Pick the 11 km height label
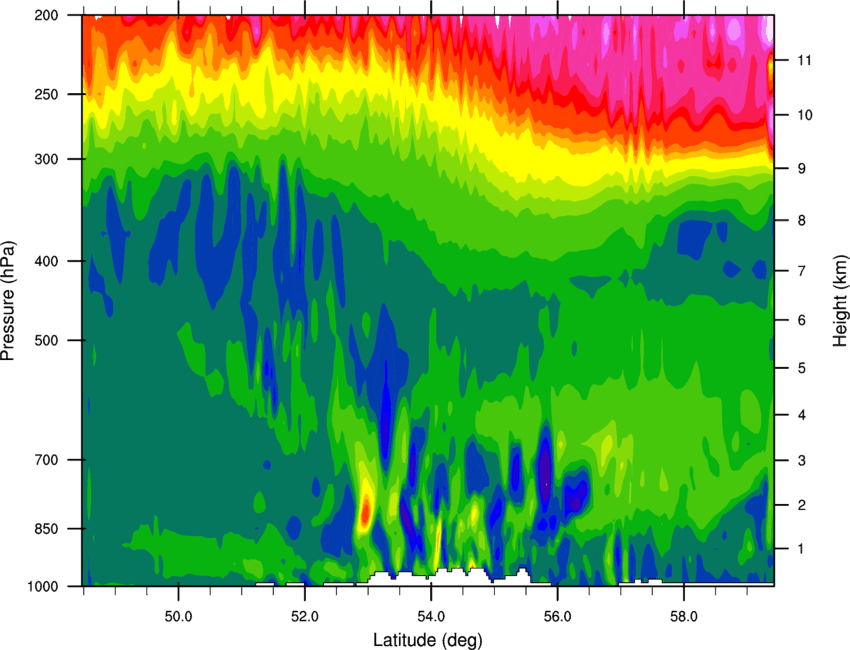 (x=805, y=60)
